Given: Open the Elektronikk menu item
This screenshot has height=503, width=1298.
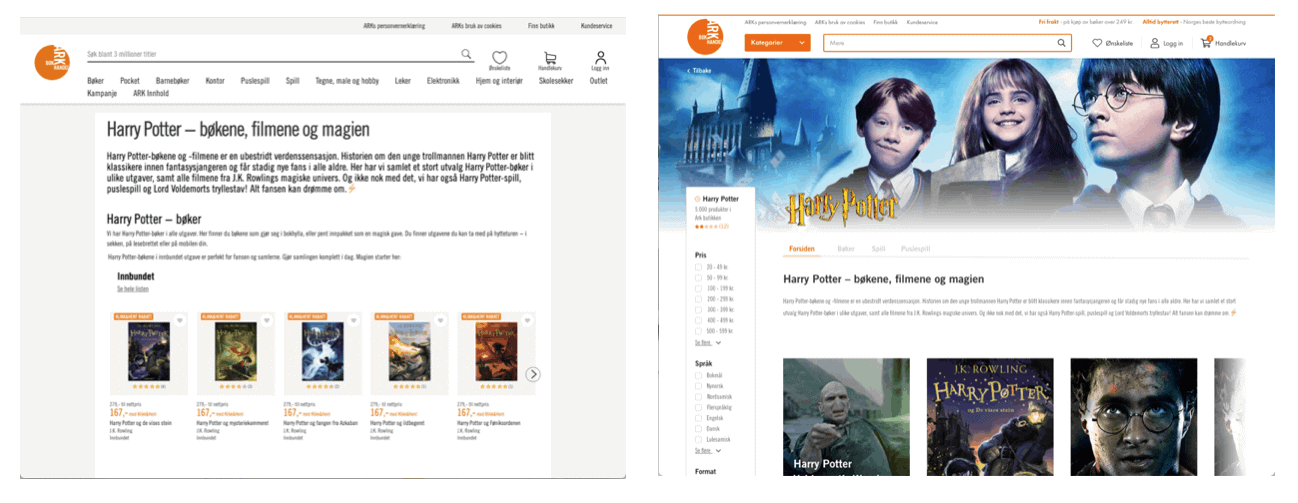Looking at the screenshot, I should click(443, 81).
